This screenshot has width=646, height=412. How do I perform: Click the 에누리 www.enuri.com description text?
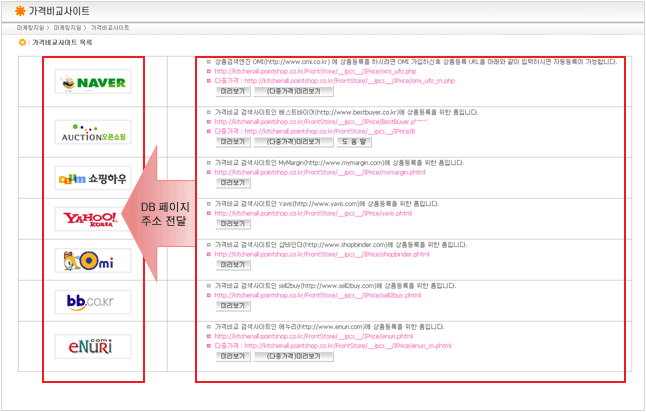[x=329, y=327]
